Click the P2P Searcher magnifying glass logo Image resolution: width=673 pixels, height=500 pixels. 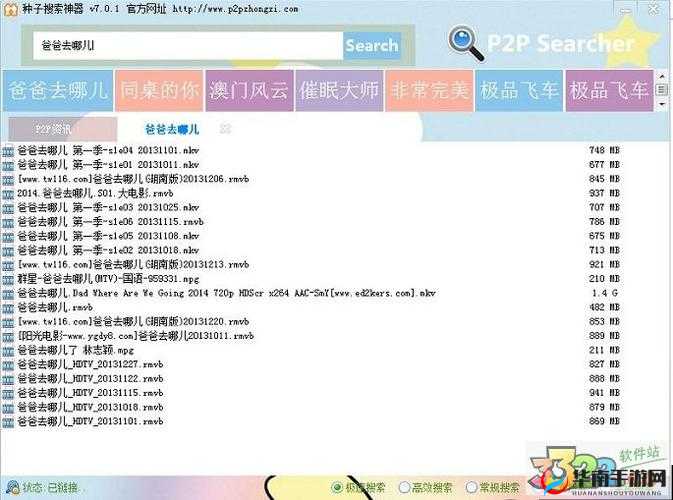pyautogui.click(x=466, y=43)
